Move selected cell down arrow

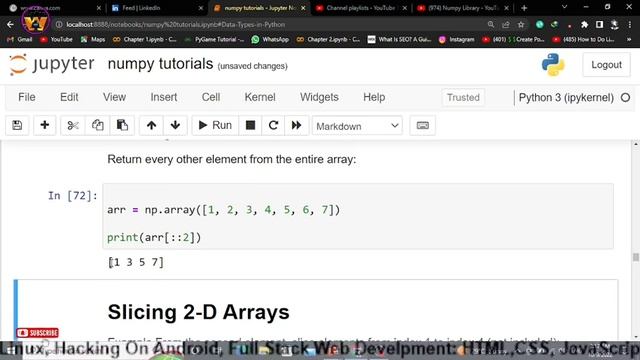tap(176, 125)
